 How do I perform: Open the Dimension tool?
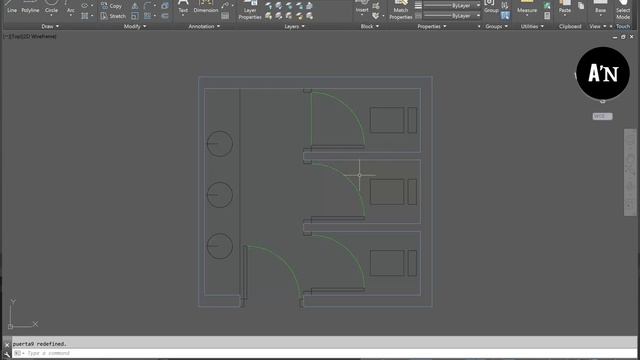click(206, 7)
